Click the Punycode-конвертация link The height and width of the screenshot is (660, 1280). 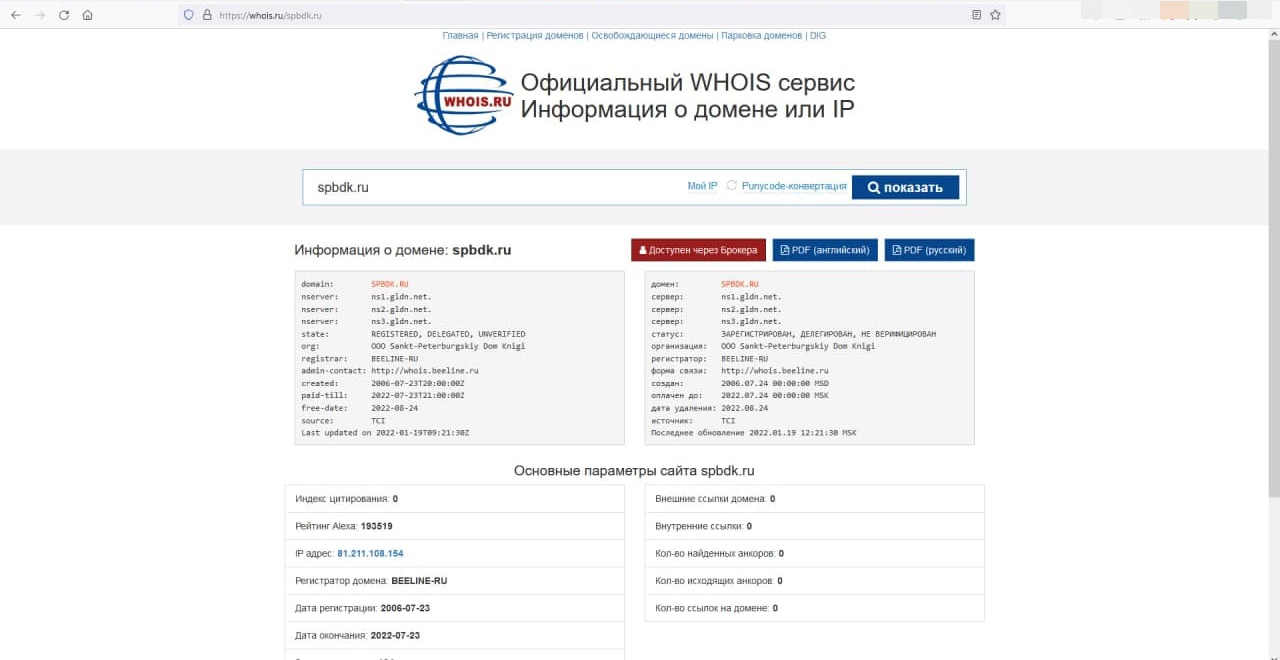[794, 186]
